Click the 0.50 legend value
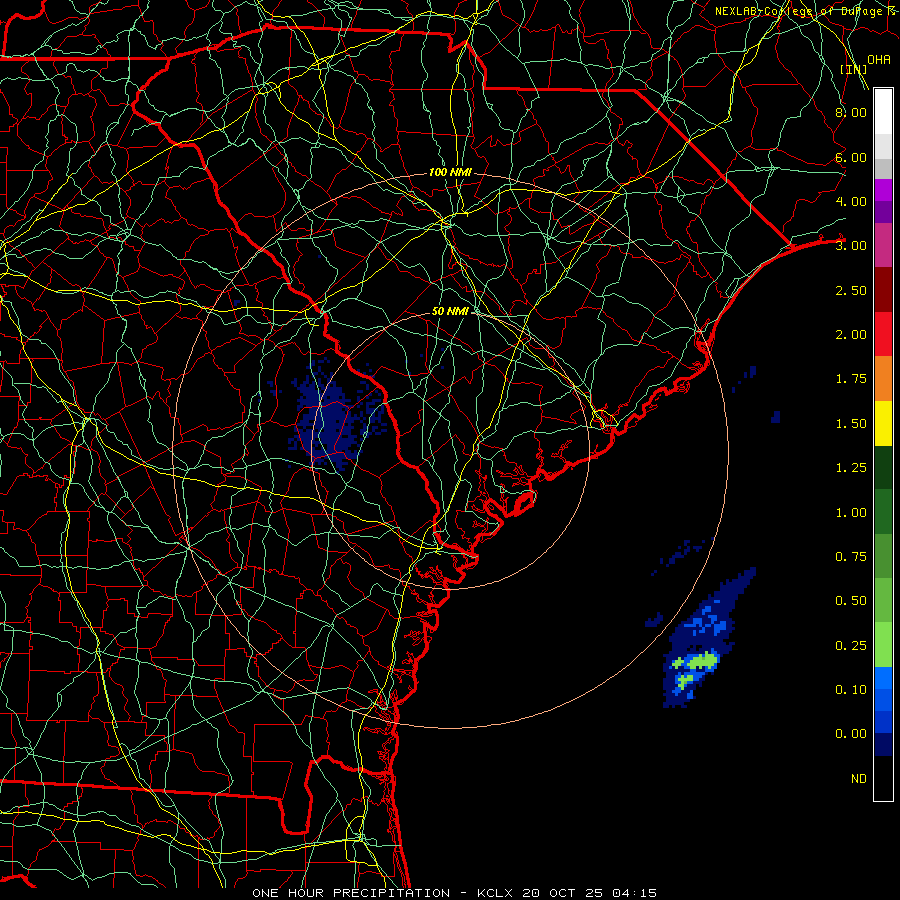Screen dimensions: 900x900 point(851,601)
